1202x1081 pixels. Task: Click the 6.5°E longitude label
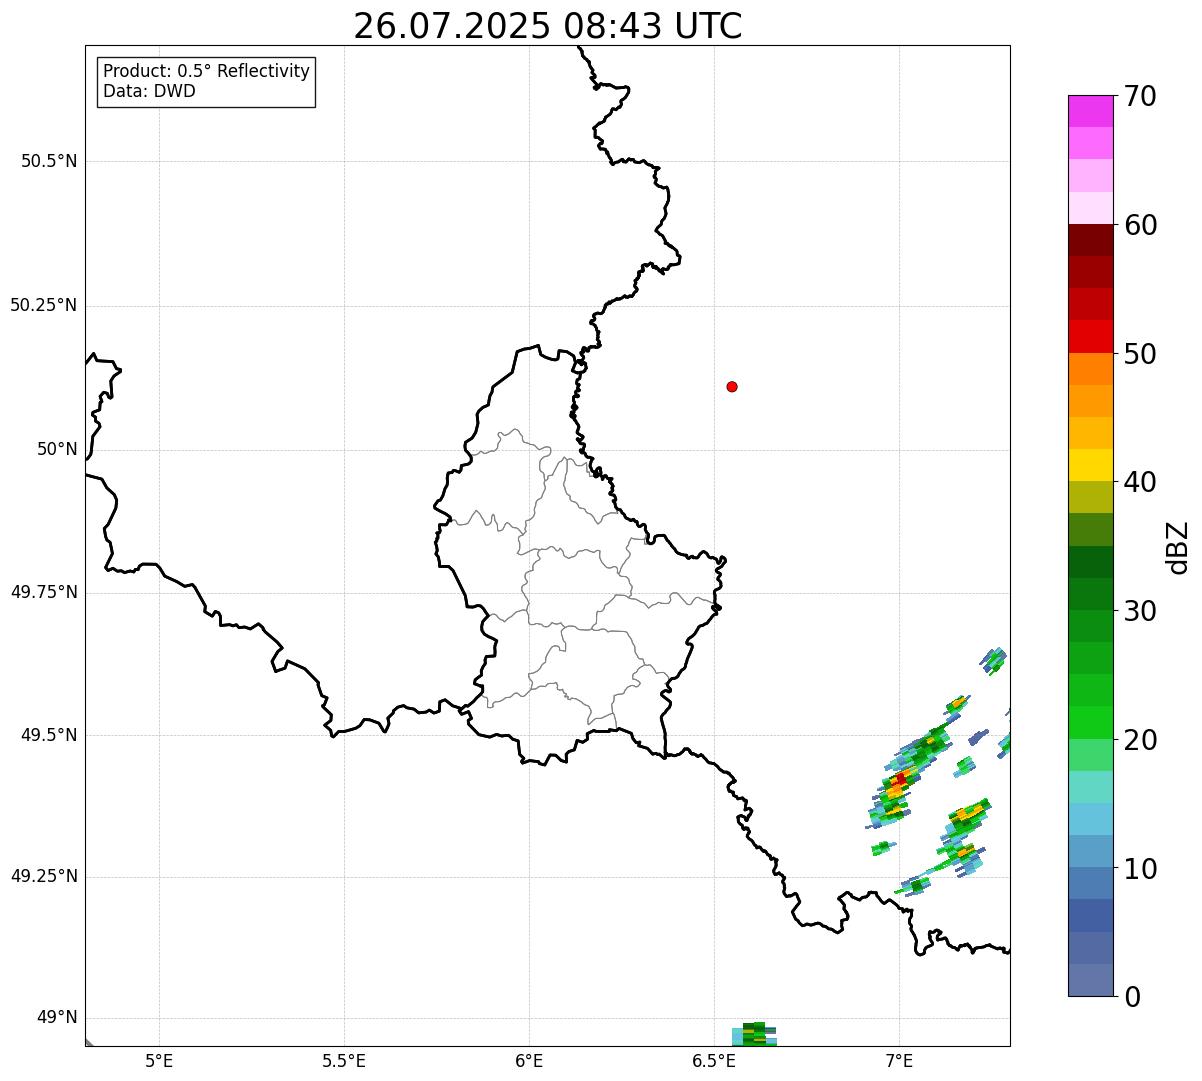click(714, 1061)
